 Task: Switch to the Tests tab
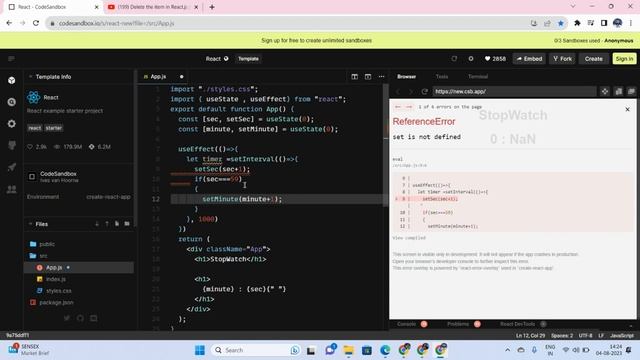coord(442,76)
